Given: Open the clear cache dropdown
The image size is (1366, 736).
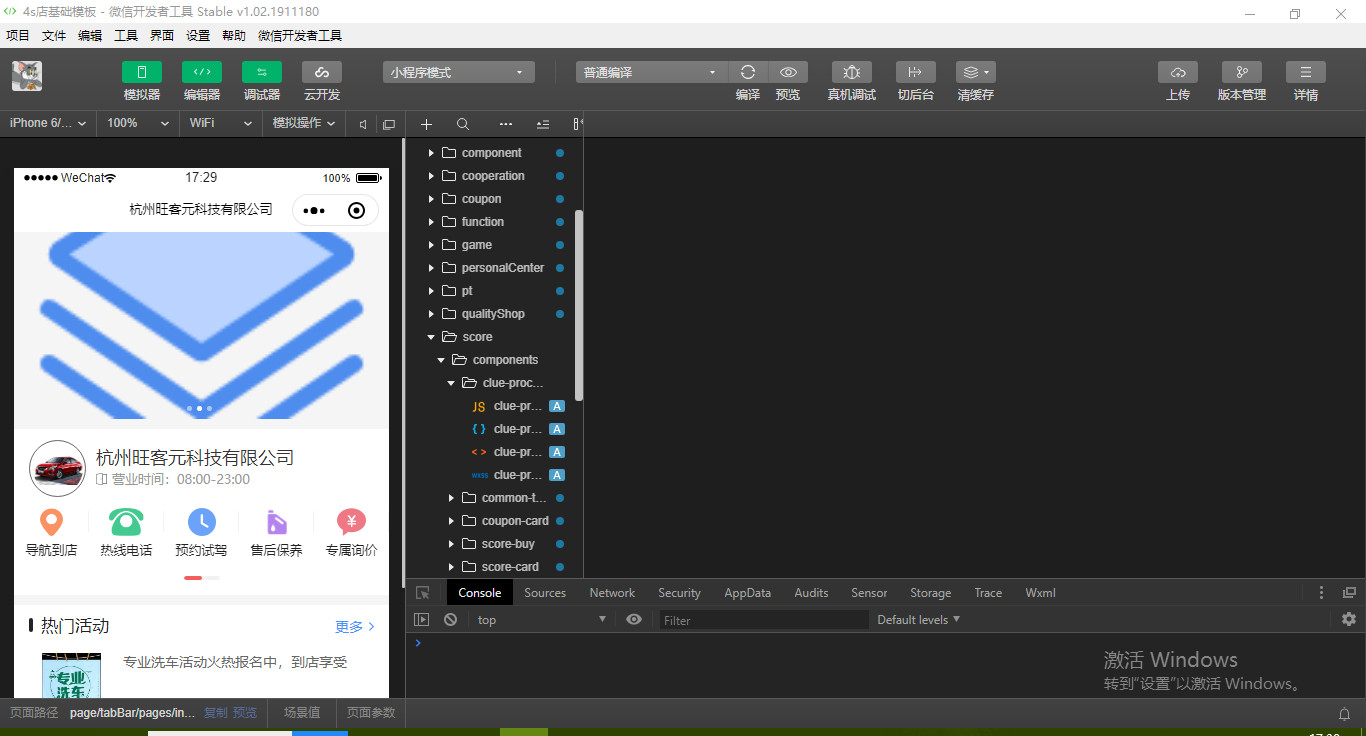Looking at the screenshot, I should click(976, 72).
